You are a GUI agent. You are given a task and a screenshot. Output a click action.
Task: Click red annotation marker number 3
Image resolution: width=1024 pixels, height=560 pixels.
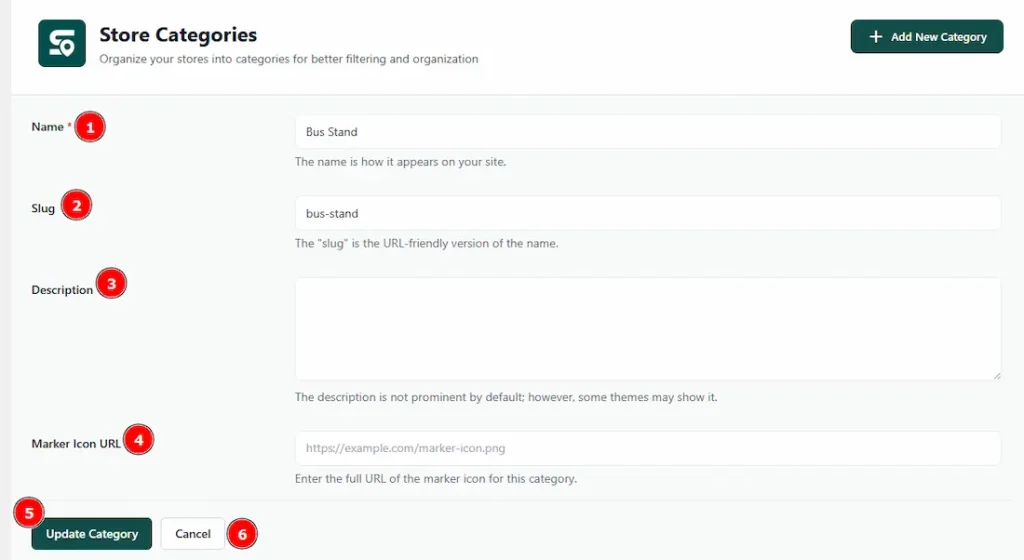point(111,284)
